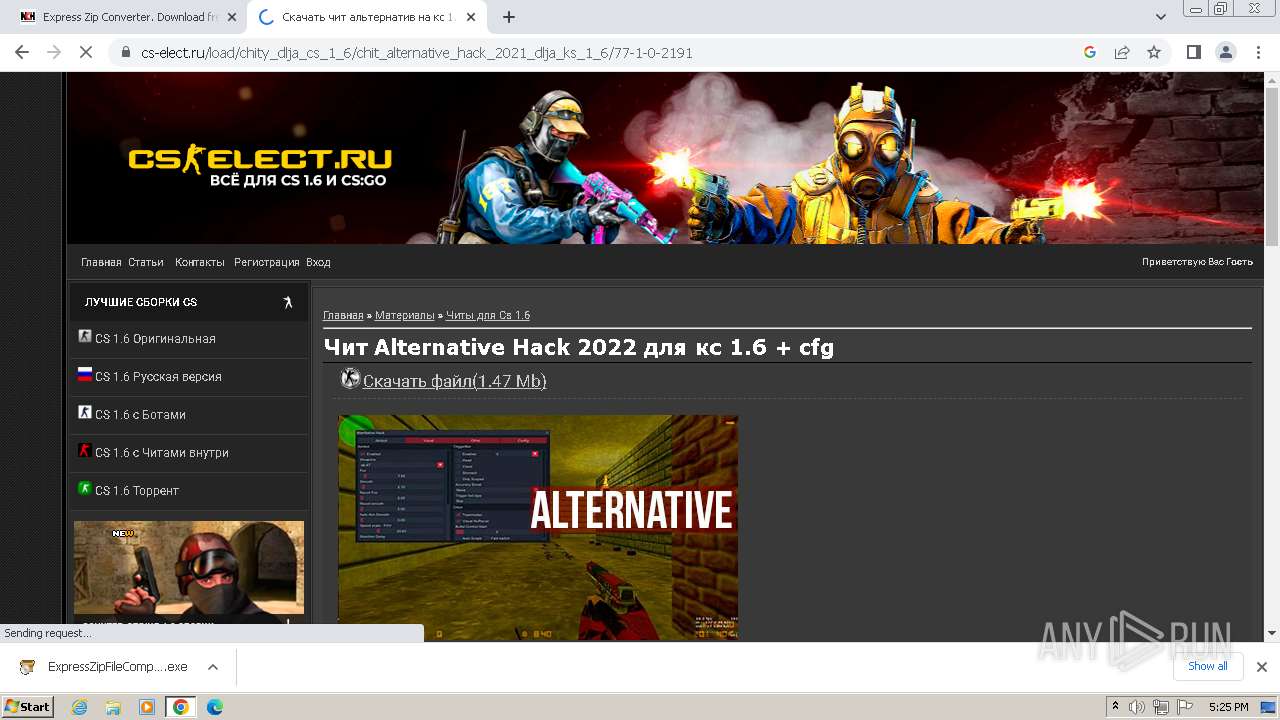Image resolution: width=1280 pixels, height=720 pixels.
Task: Open File Explorer from taskbar
Action: click(113, 707)
